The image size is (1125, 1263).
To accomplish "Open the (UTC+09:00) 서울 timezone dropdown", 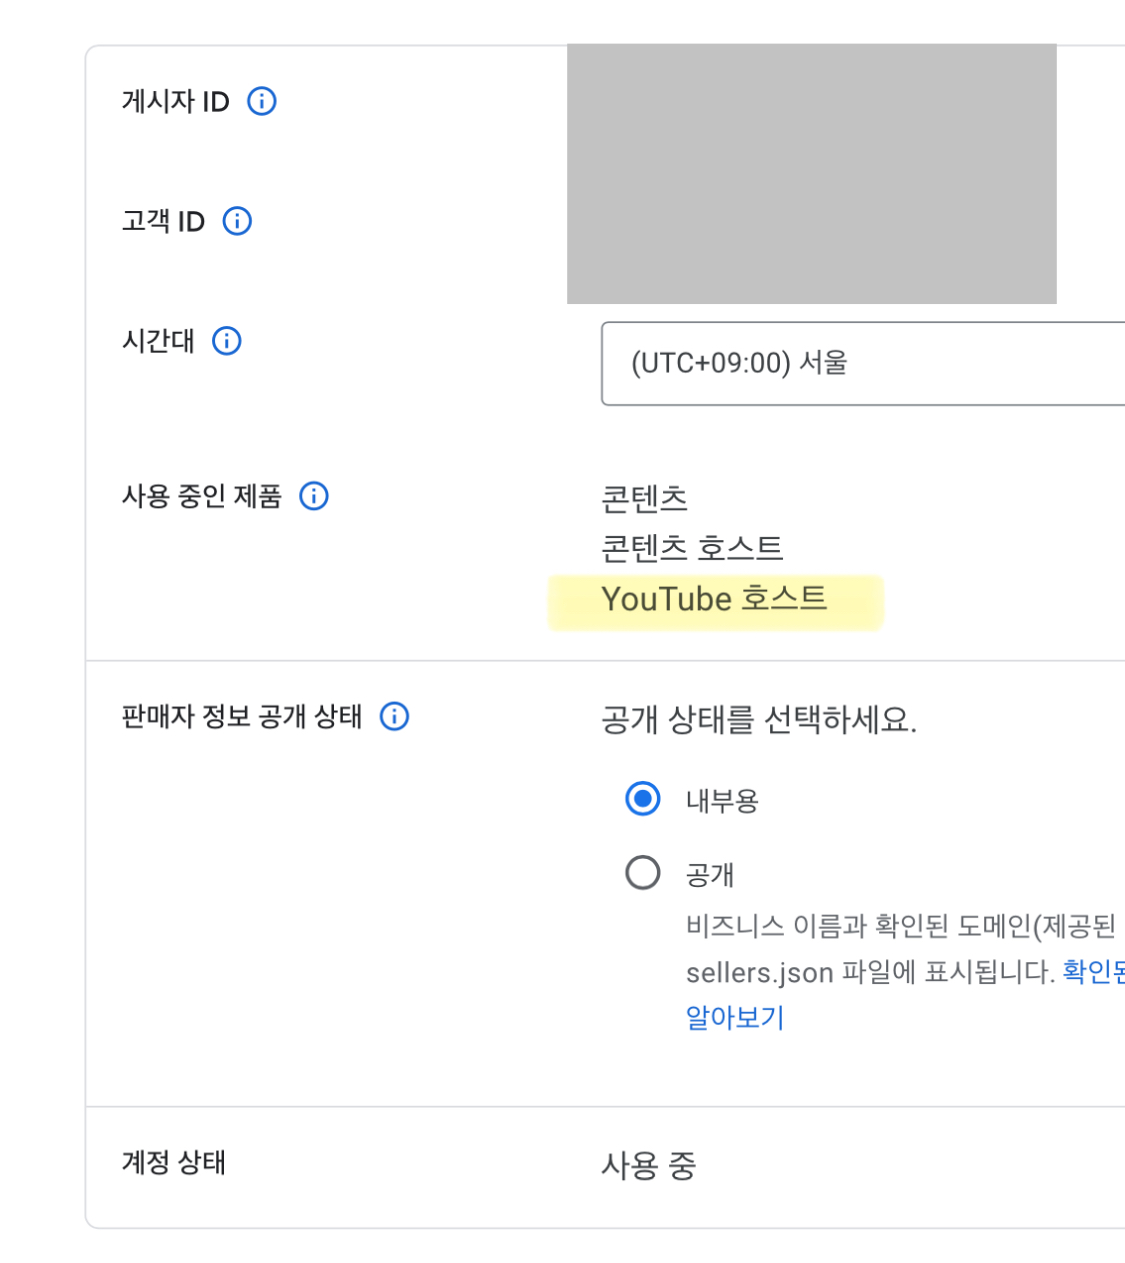I will click(x=863, y=363).
